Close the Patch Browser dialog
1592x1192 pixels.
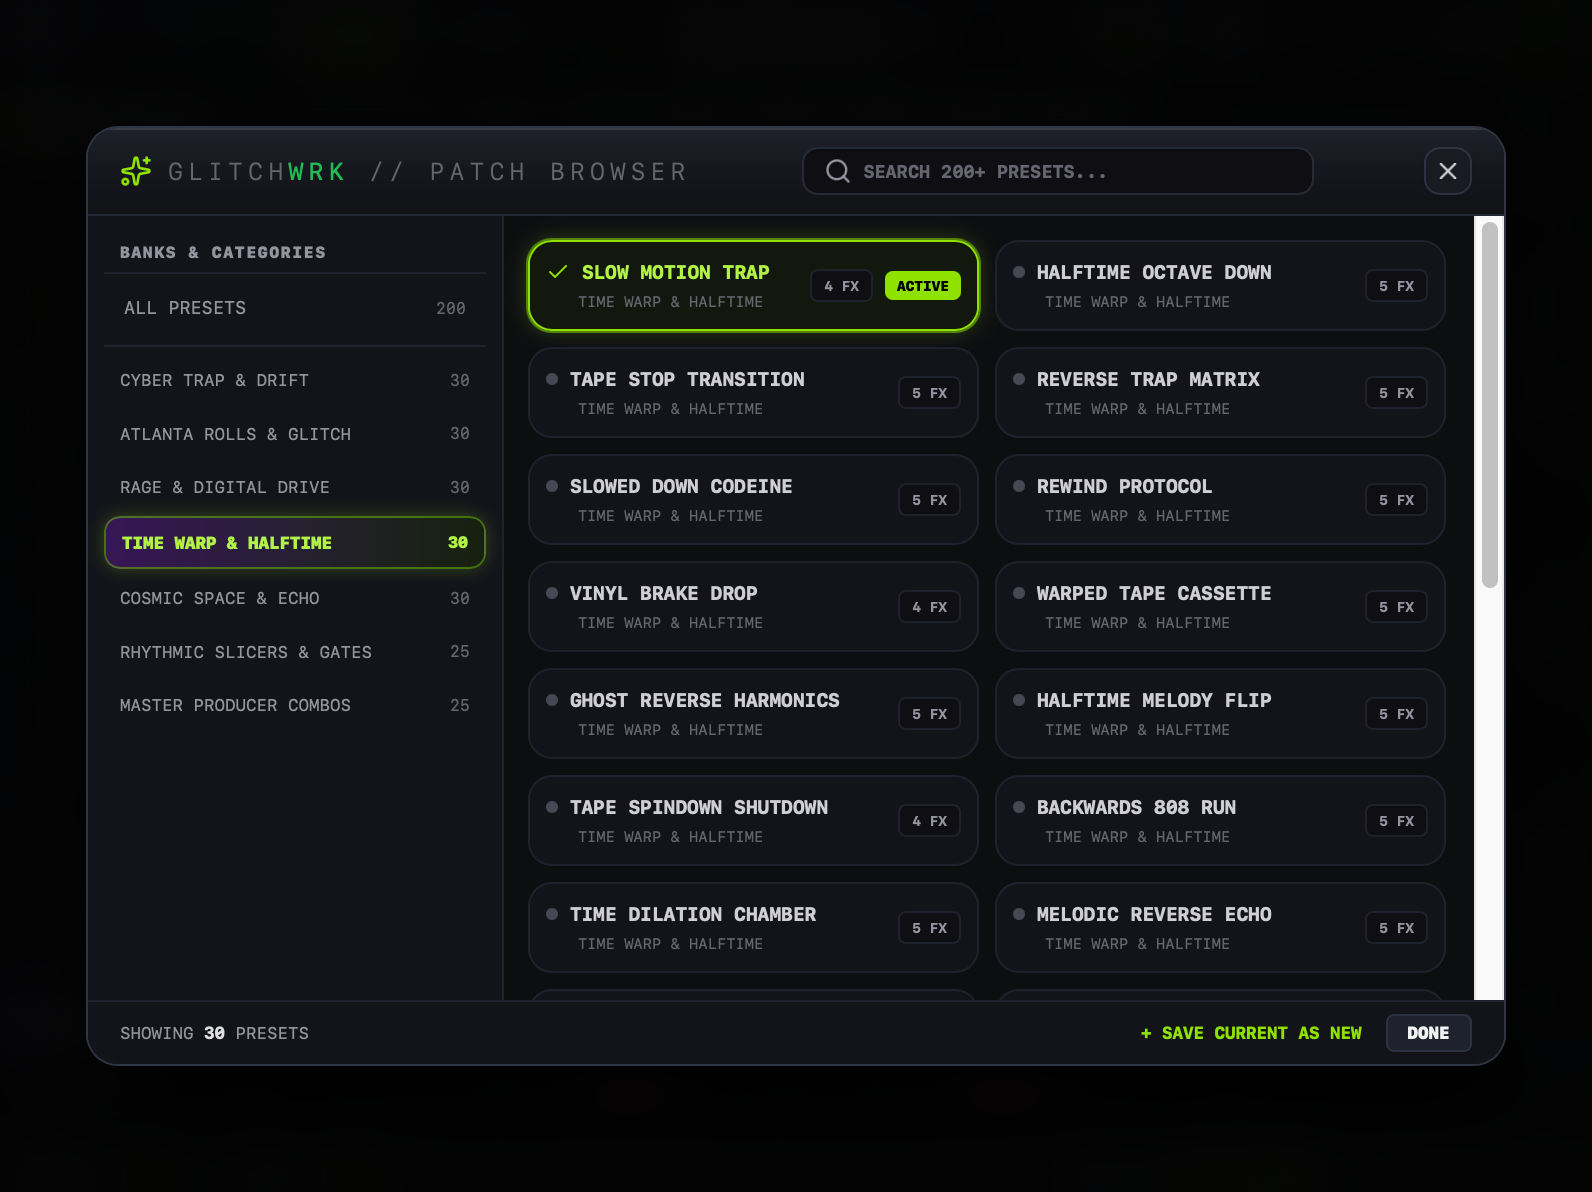1447,171
